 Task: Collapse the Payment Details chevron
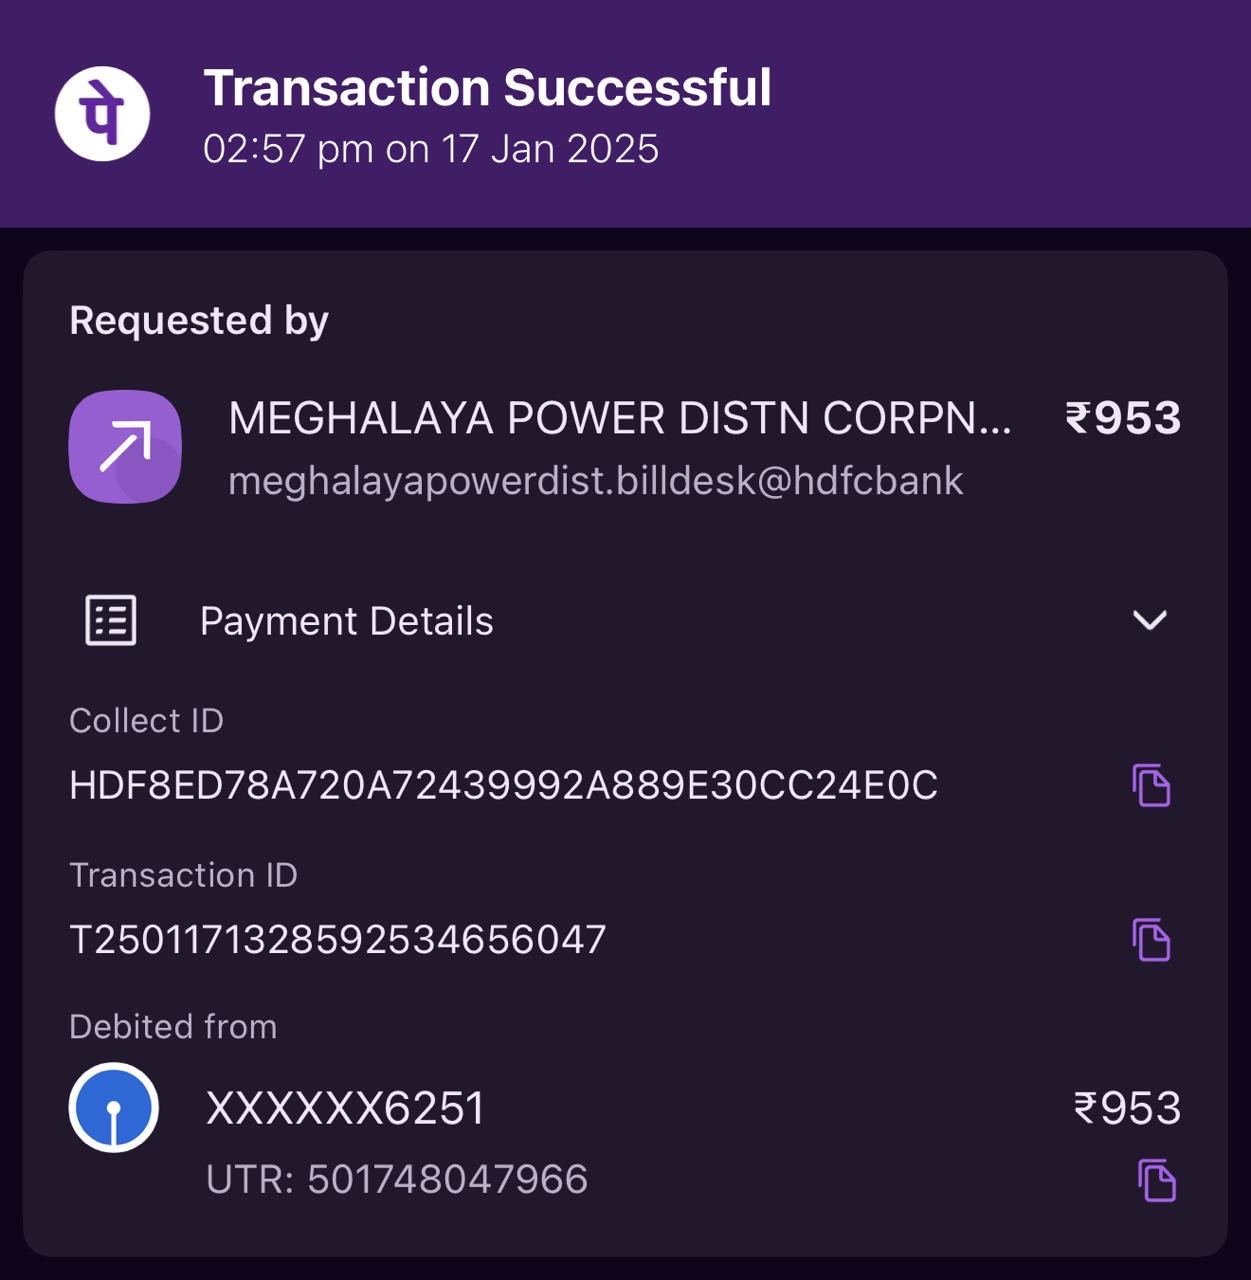1150,620
